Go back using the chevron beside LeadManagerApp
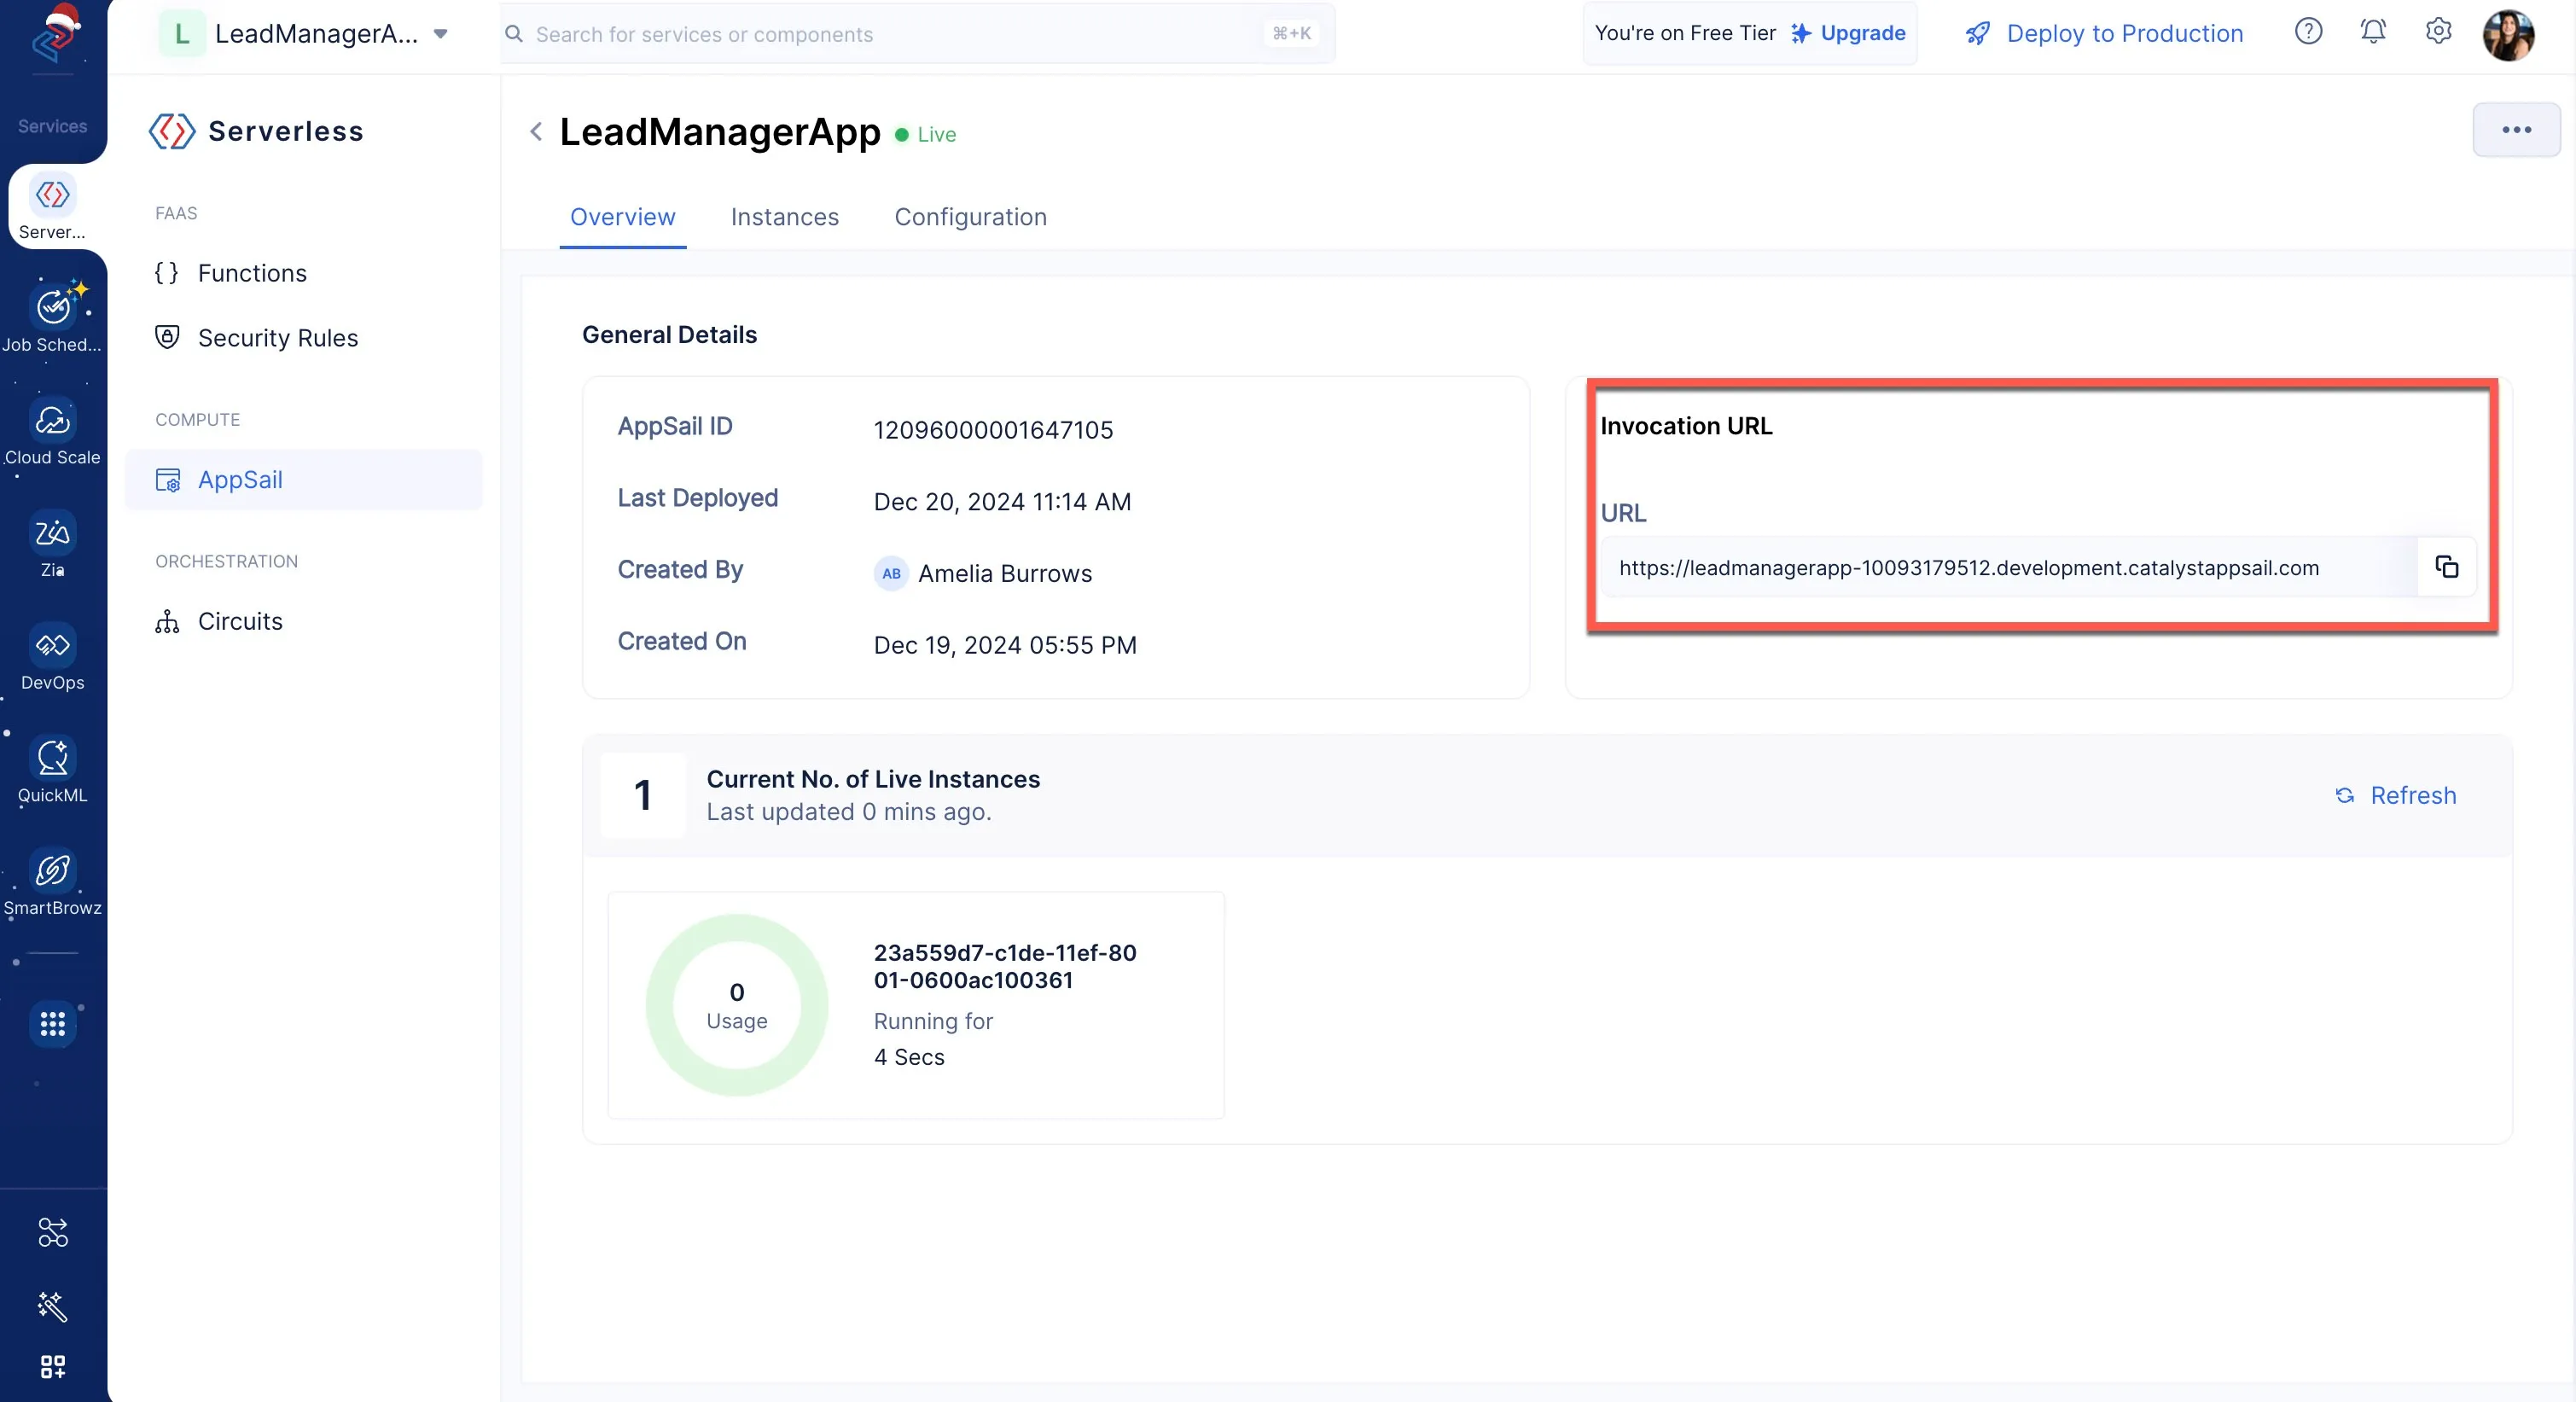The image size is (2576, 1402). (x=536, y=132)
